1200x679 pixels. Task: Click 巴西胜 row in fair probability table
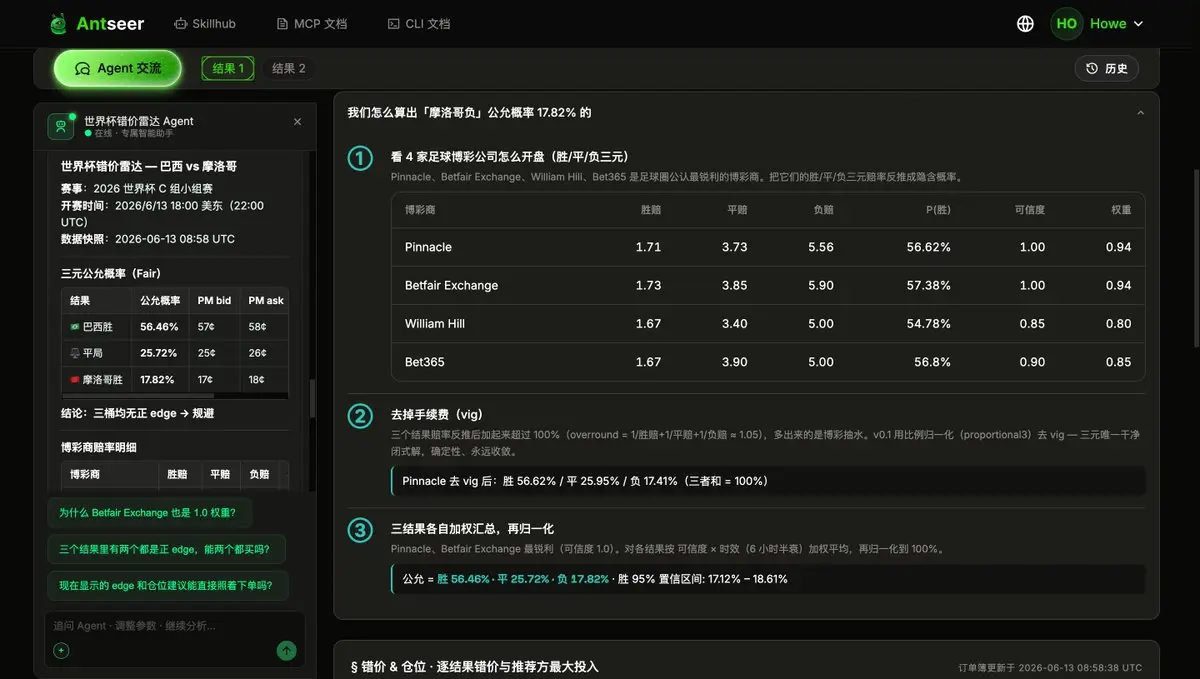[175, 327]
